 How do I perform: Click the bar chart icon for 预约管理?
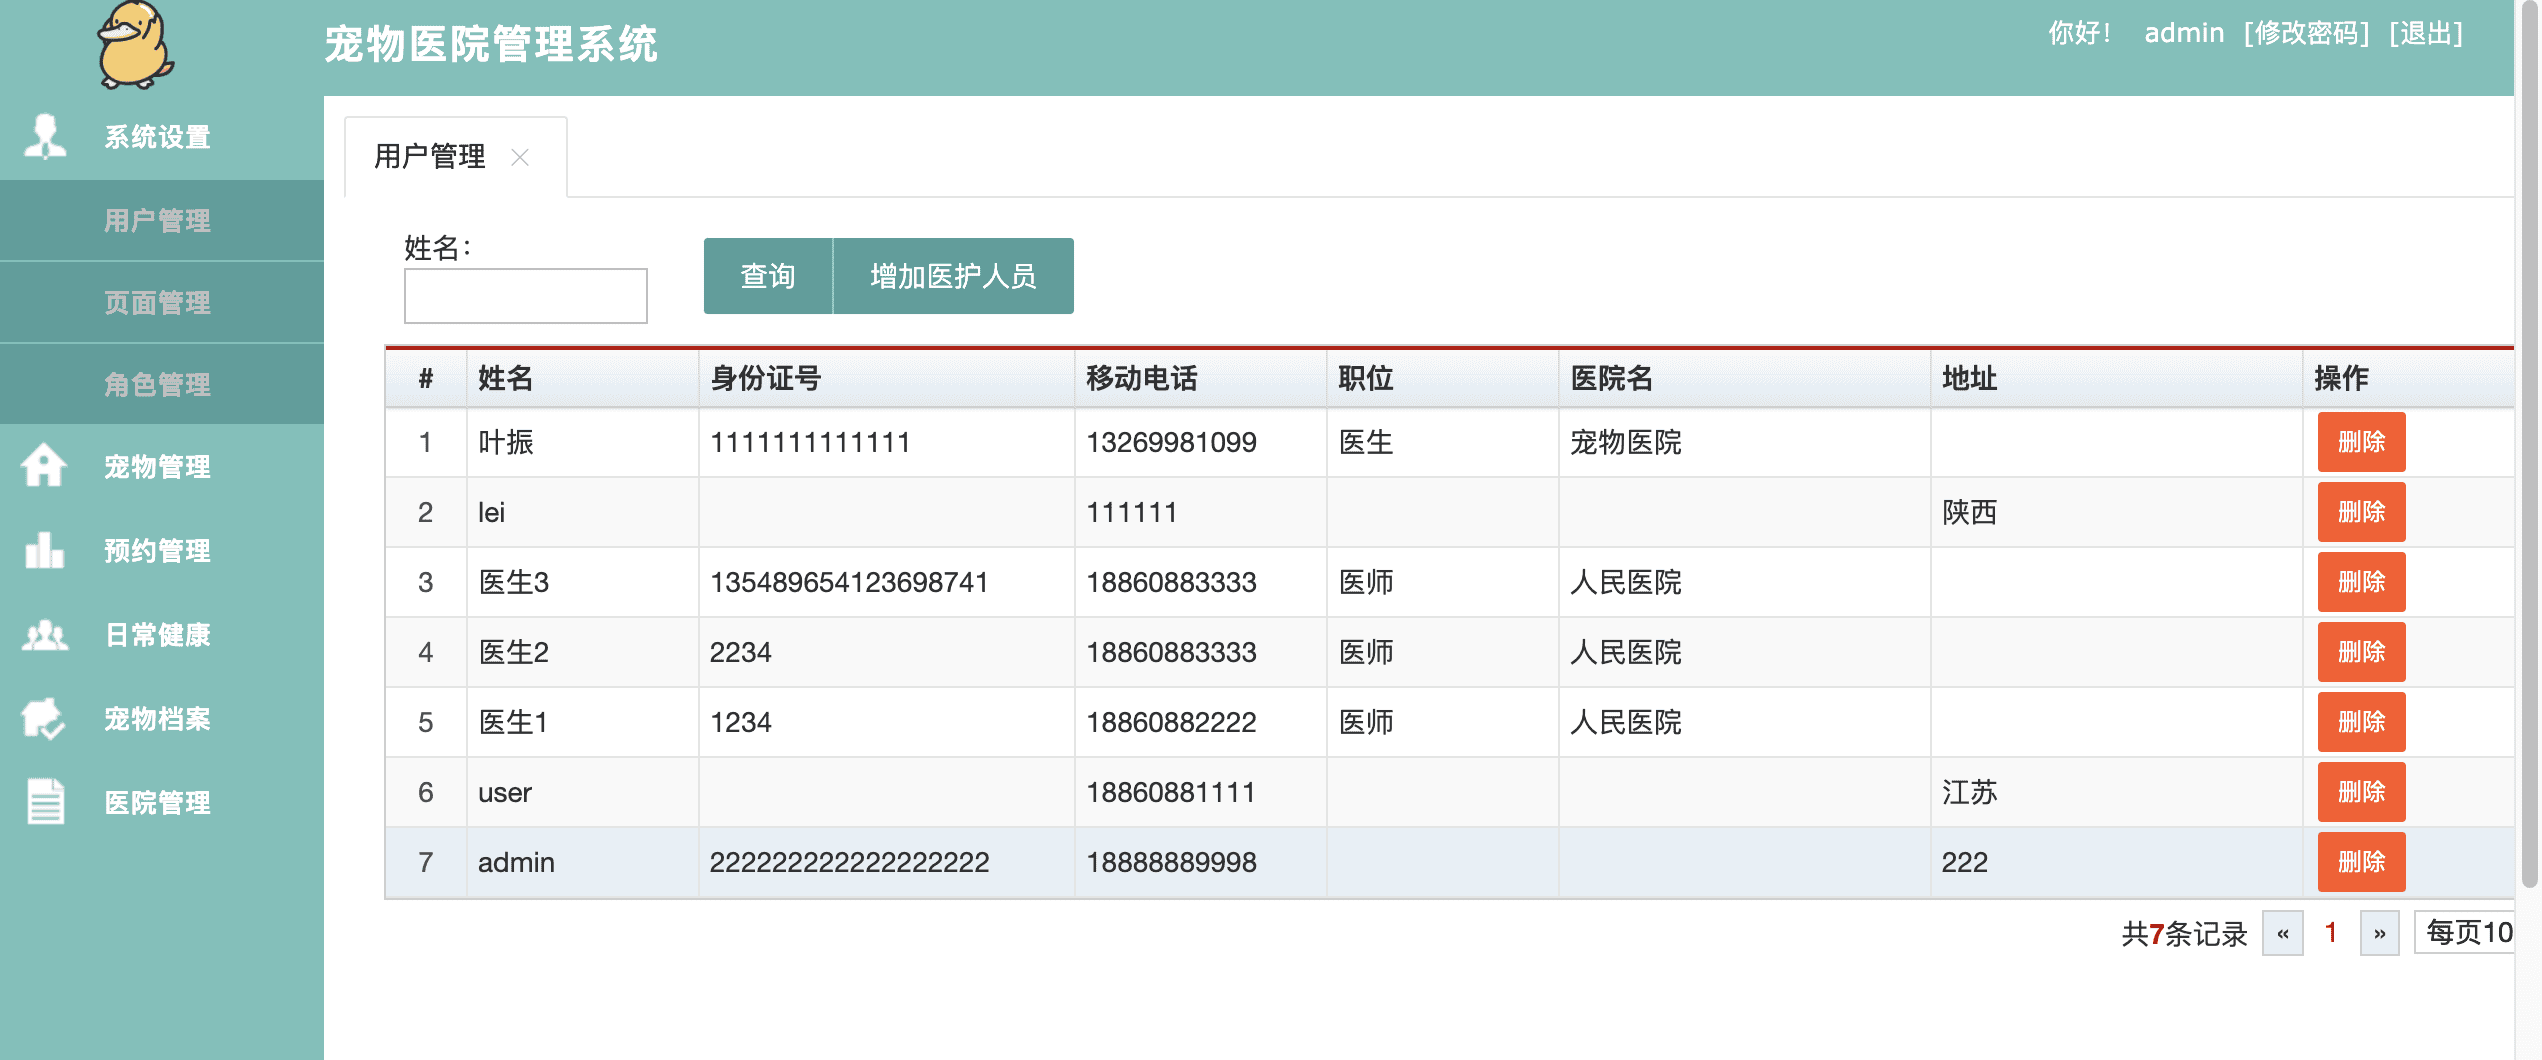pyautogui.click(x=44, y=549)
